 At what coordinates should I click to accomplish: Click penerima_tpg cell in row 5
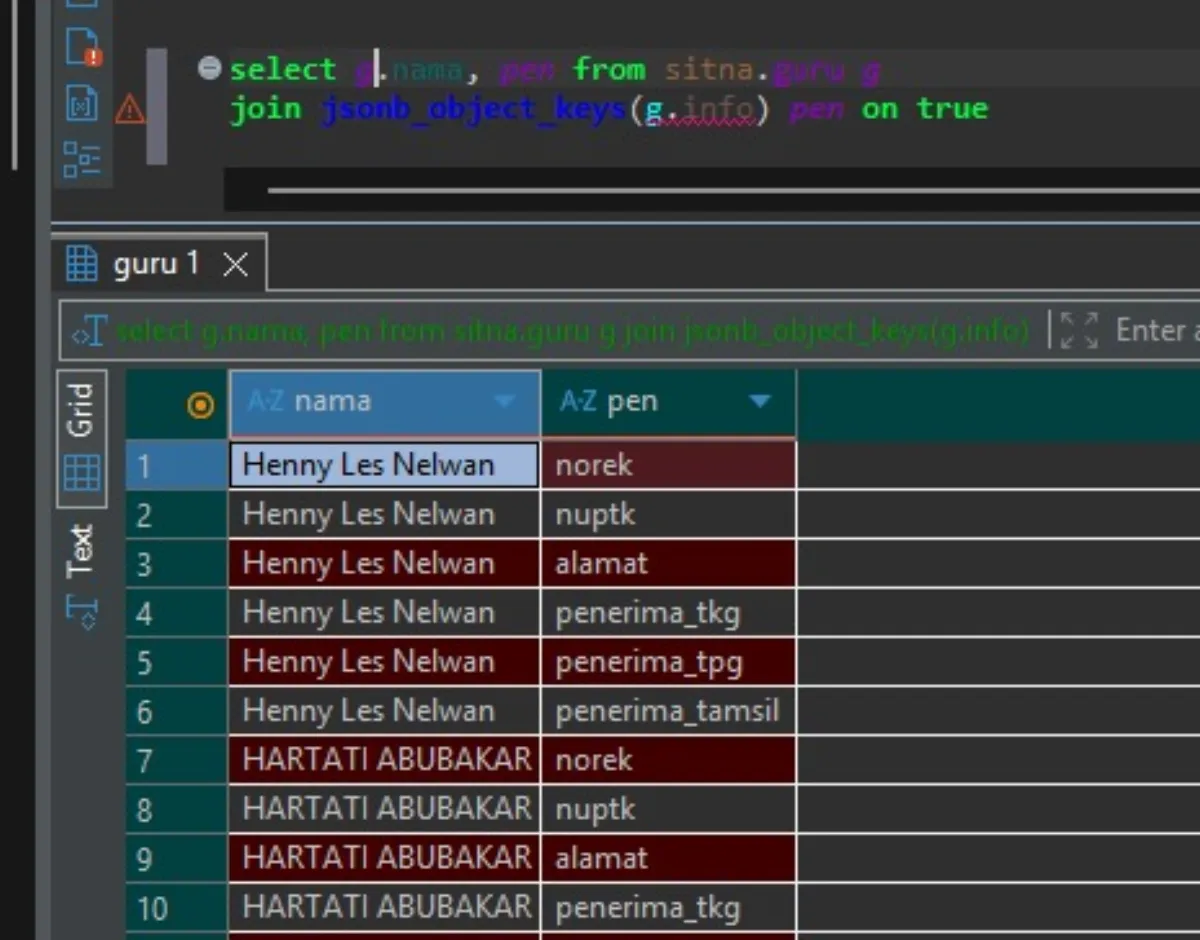click(x=669, y=662)
